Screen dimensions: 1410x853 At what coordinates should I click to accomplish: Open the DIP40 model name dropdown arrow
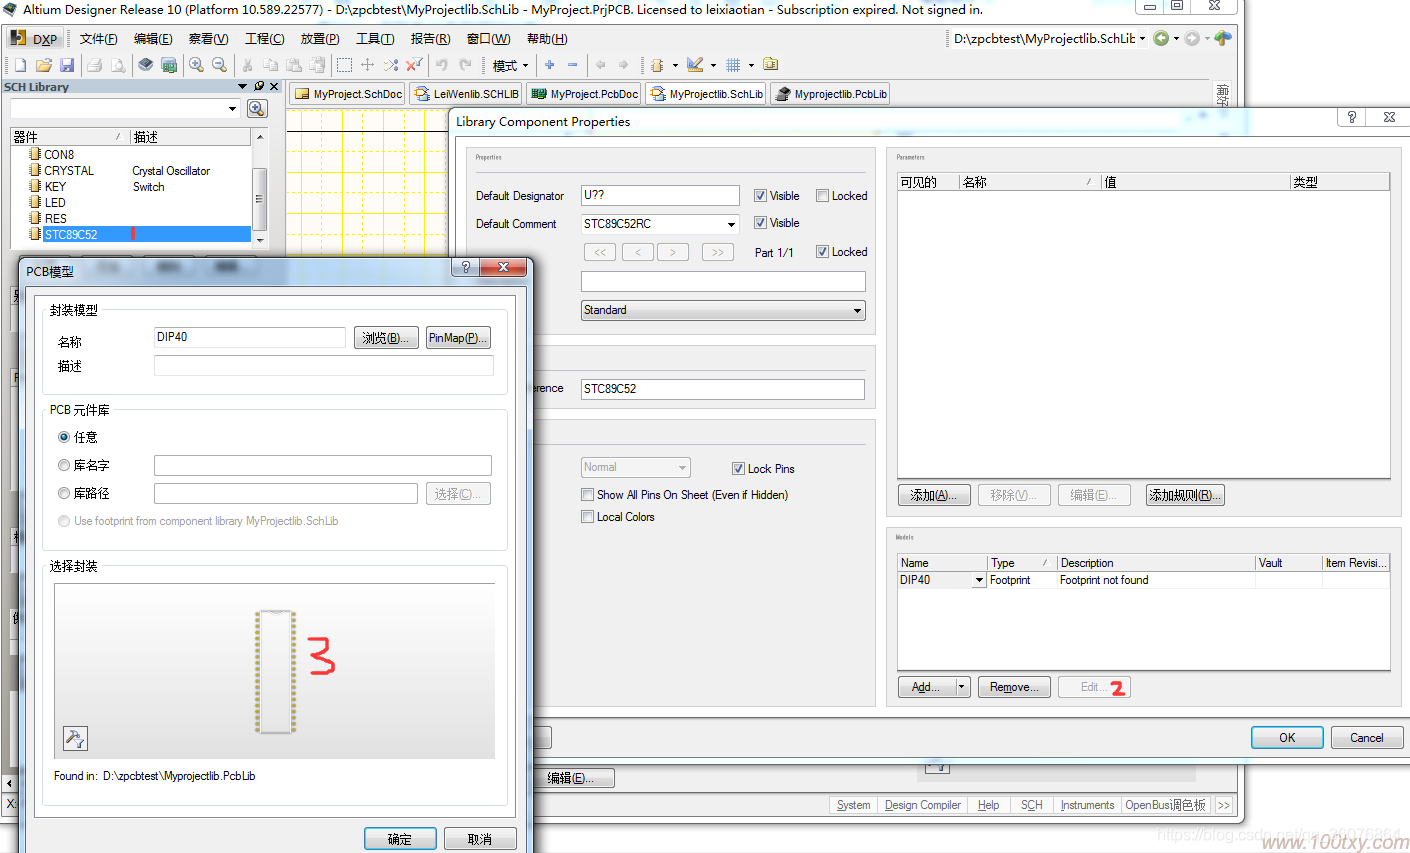coord(979,580)
